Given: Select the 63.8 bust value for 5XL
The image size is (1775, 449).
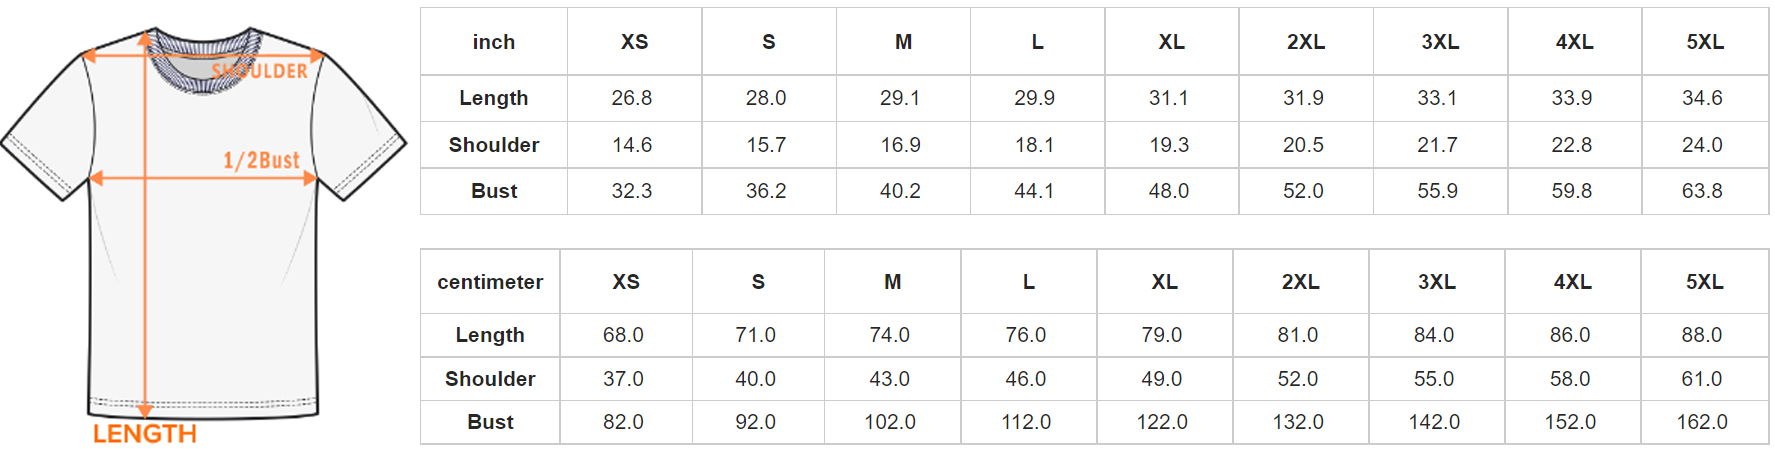Looking at the screenshot, I should 1702,191.
